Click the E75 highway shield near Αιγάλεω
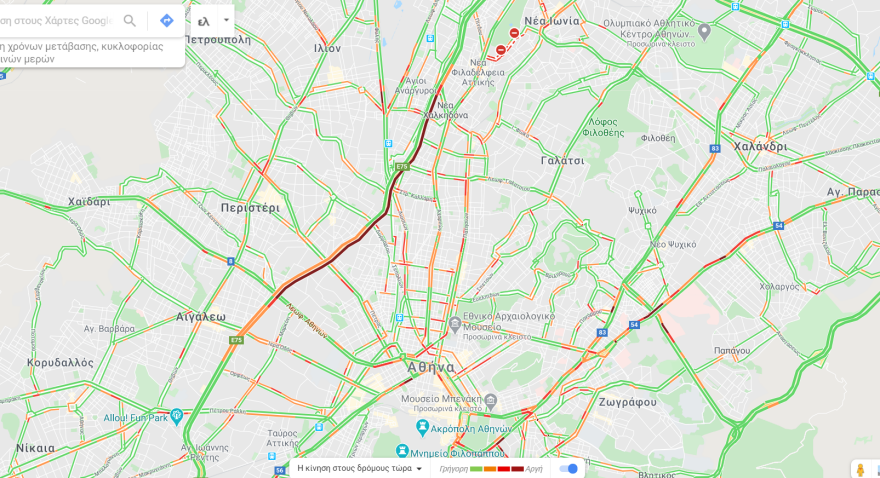880x478 pixels. (x=236, y=340)
